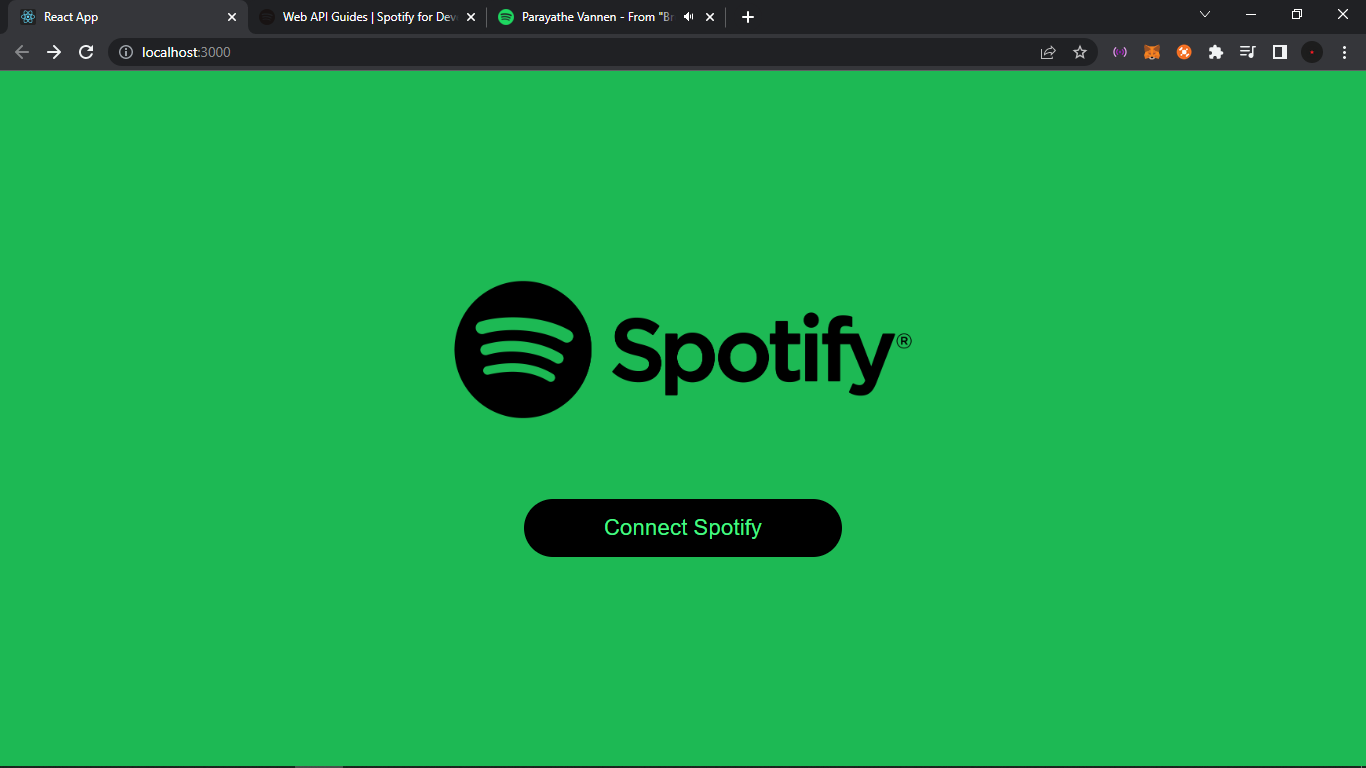1366x768 pixels.
Task: Select the React App tab
Action: (120, 16)
